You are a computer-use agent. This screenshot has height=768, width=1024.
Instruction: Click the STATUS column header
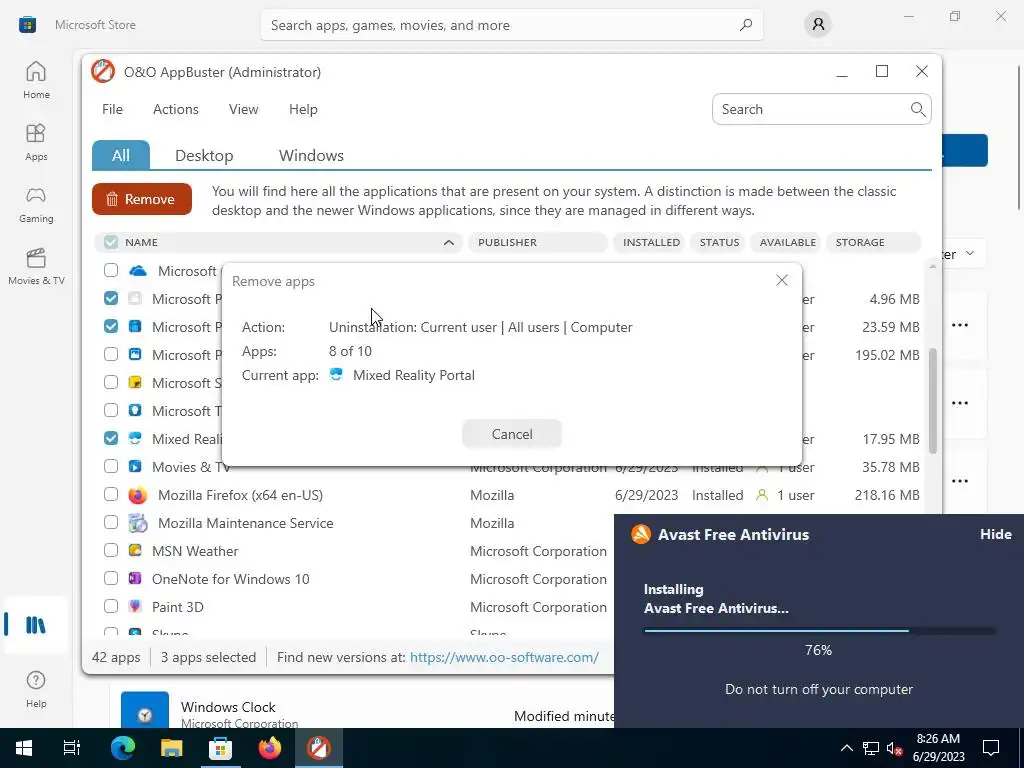click(719, 242)
